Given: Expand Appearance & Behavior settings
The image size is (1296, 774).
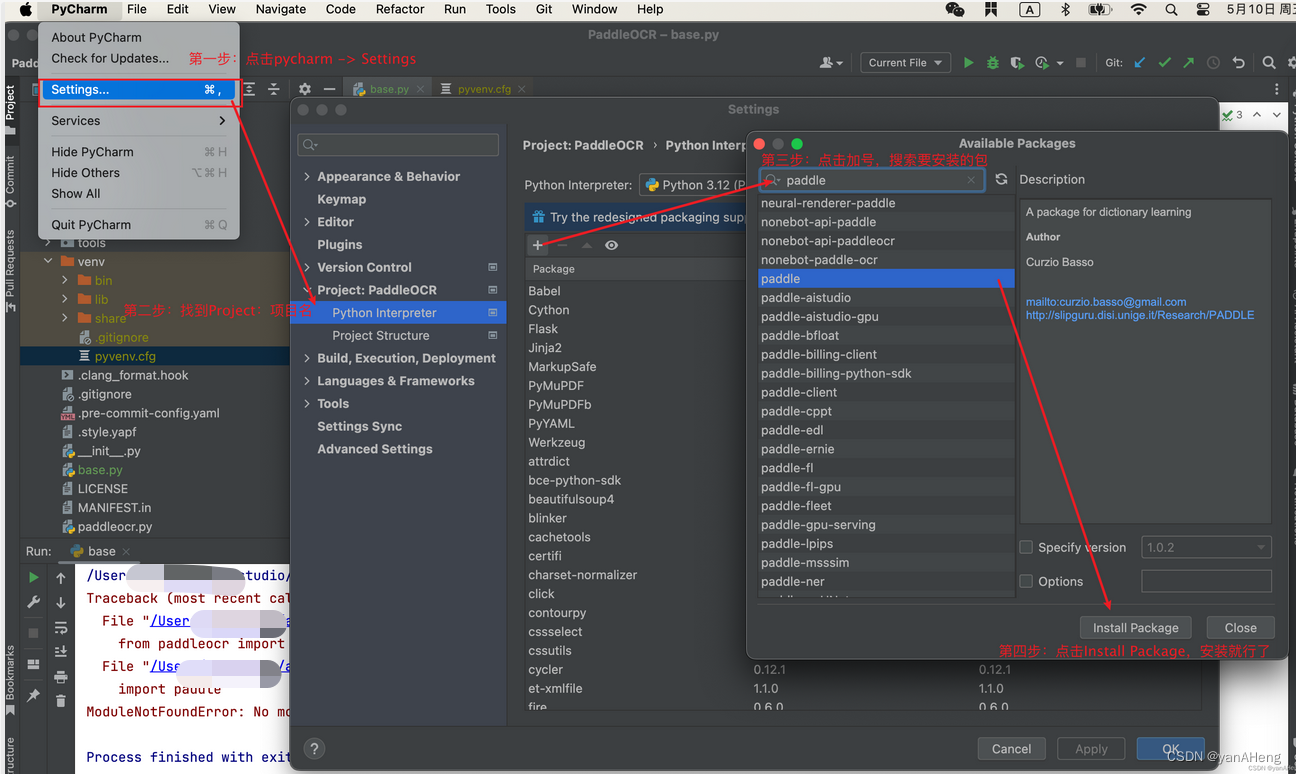Looking at the screenshot, I should pos(307,177).
